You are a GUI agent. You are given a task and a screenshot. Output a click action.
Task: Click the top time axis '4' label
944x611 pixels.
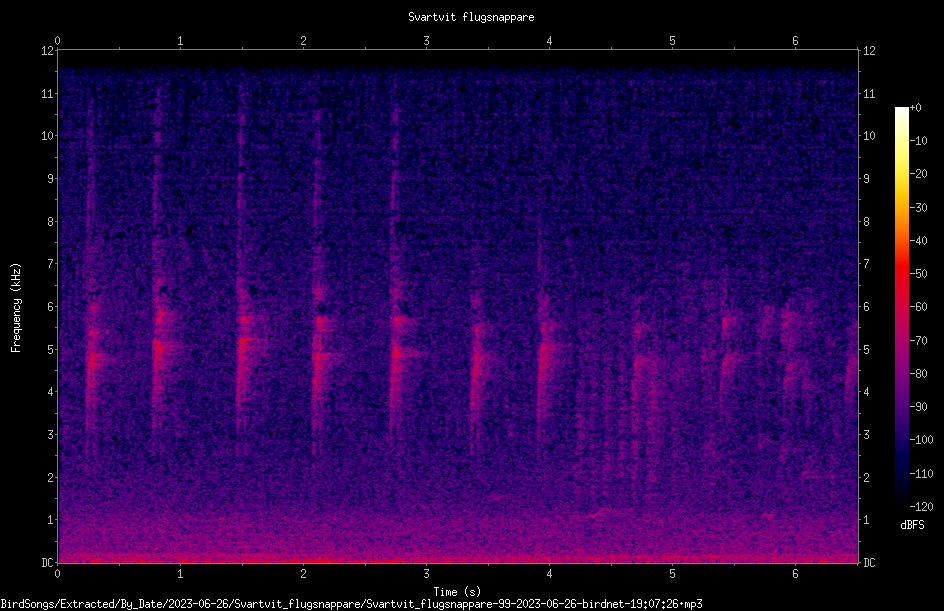pos(549,41)
